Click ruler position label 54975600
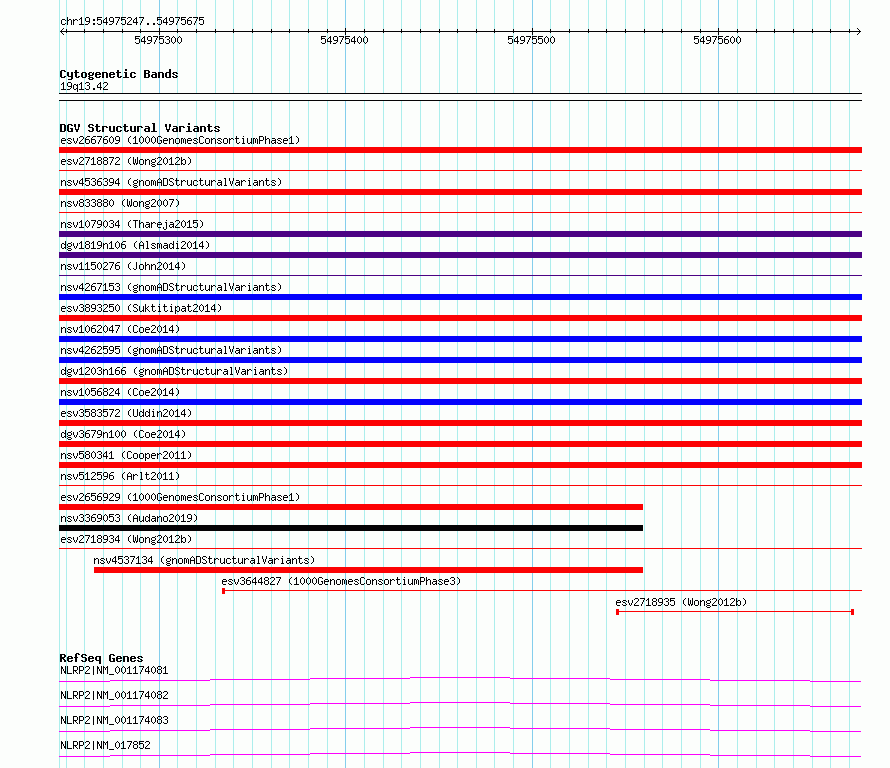The height and width of the screenshot is (768, 890). pos(717,40)
